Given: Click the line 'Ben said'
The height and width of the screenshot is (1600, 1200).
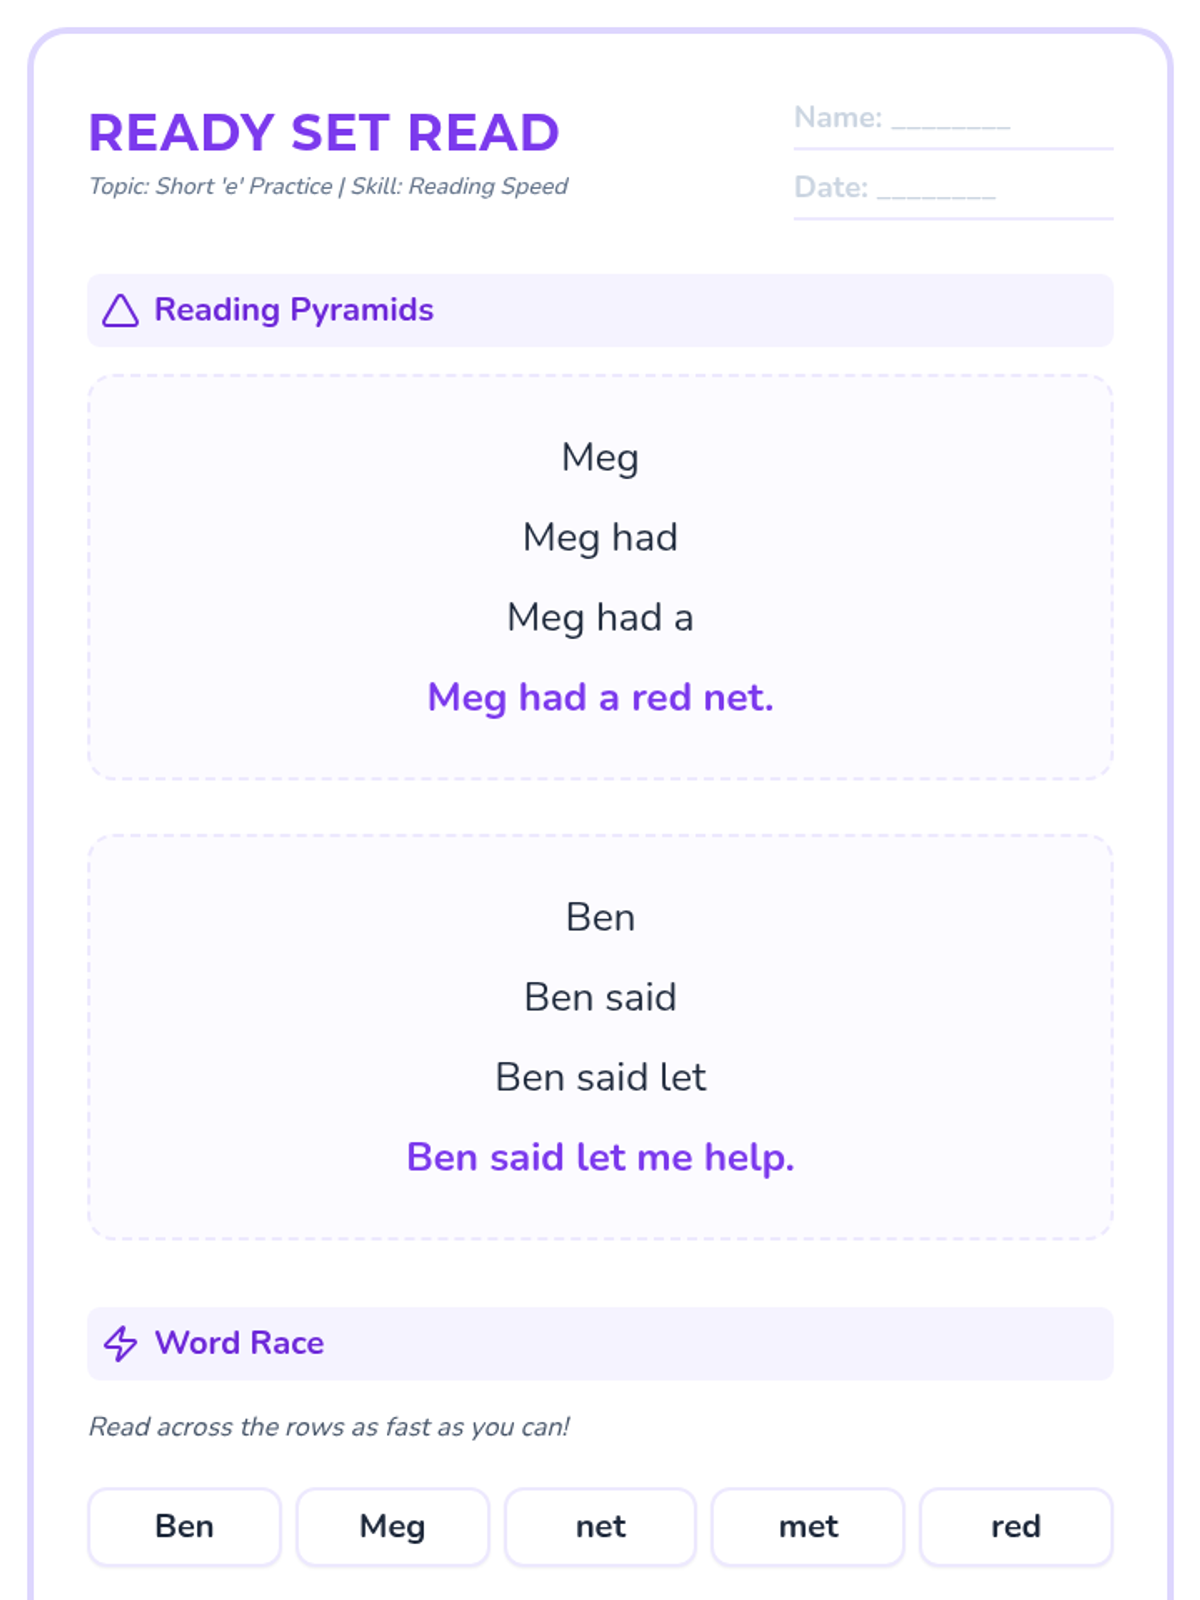Looking at the screenshot, I should (600, 997).
